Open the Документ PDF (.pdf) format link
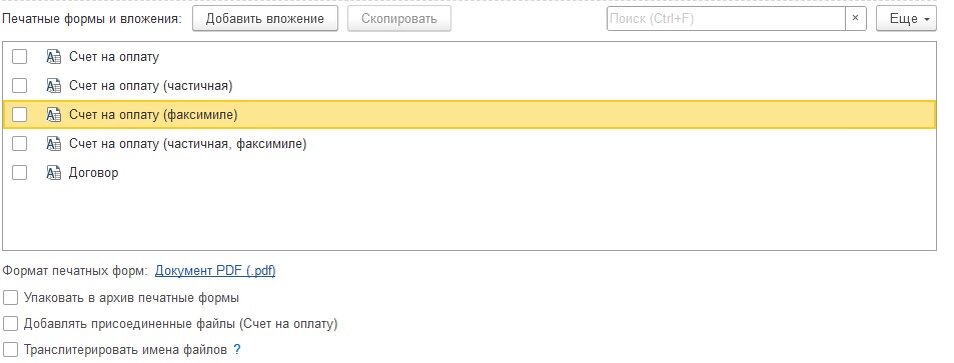 (215, 271)
